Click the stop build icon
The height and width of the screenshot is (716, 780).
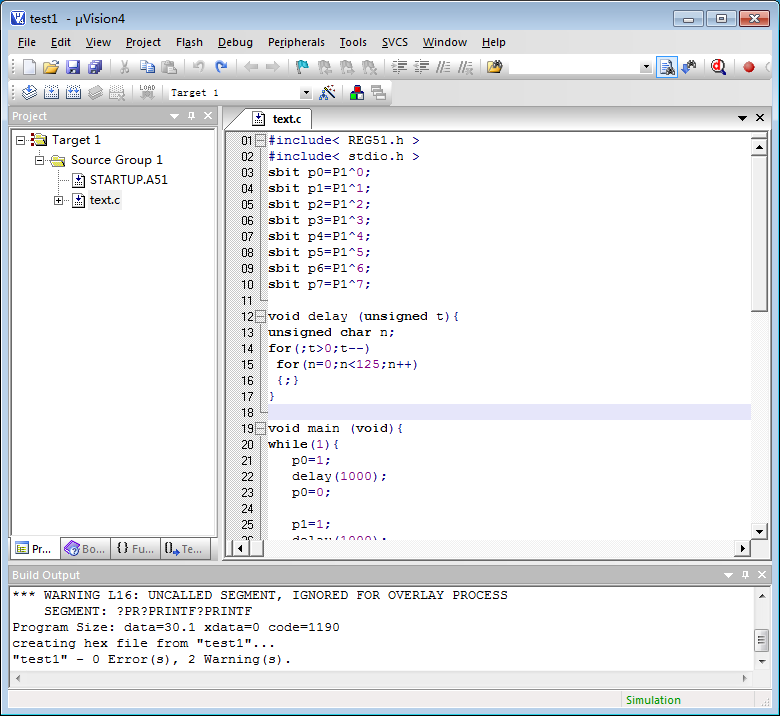click(x=117, y=93)
